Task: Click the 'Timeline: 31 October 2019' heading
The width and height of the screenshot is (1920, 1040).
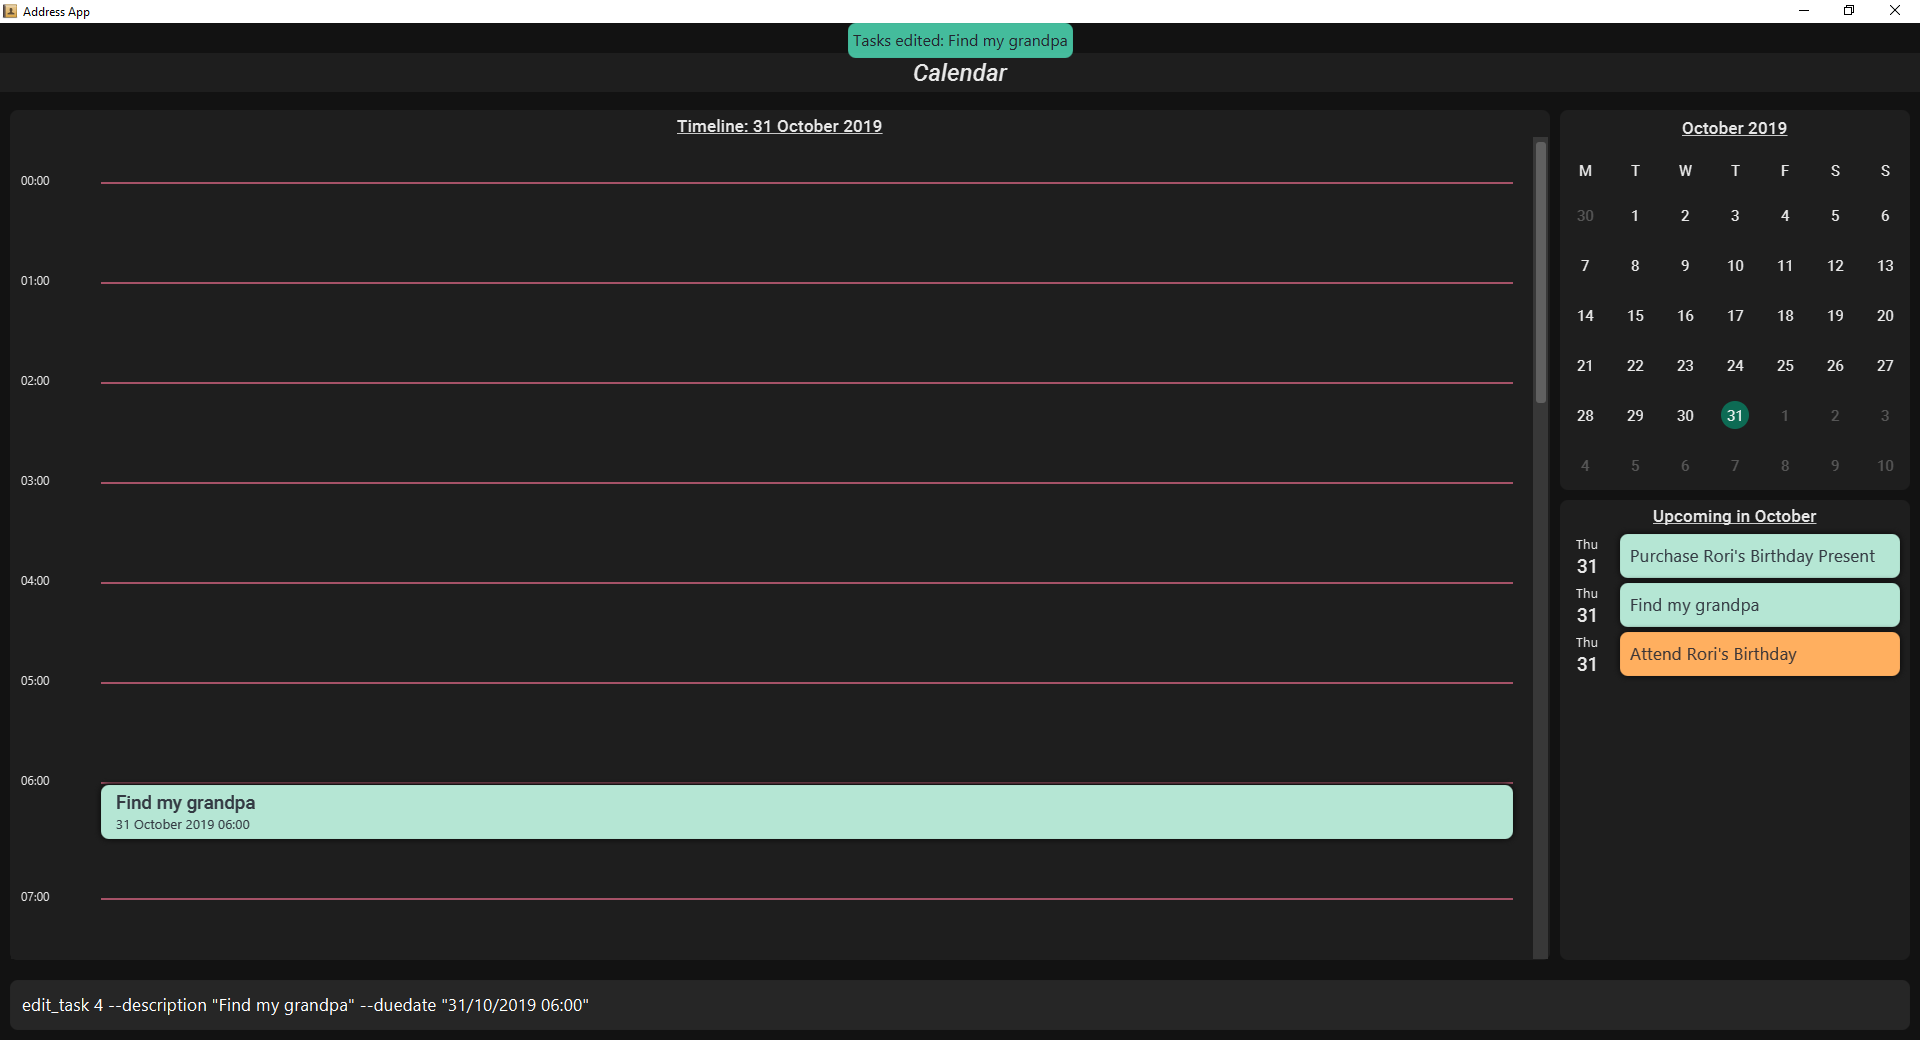Action: pos(779,126)
